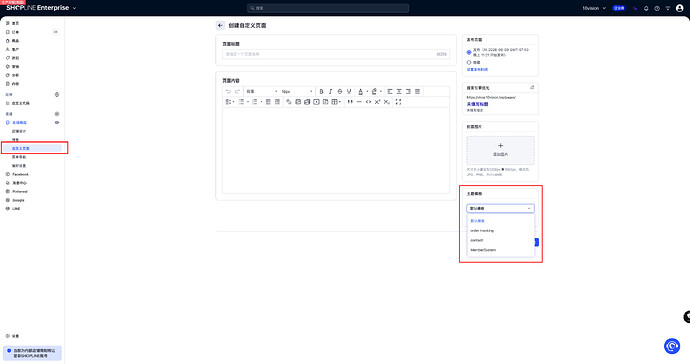Expand the SHOPLINE Enterprise store switcher
This screenshot has width=690, height=364.
74,8
